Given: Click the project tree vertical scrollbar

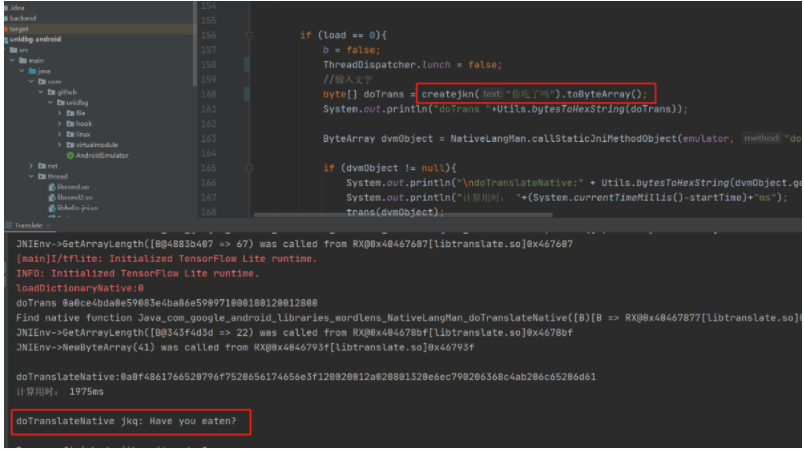Looking at the screenshot, I should (x=194, y=44).
